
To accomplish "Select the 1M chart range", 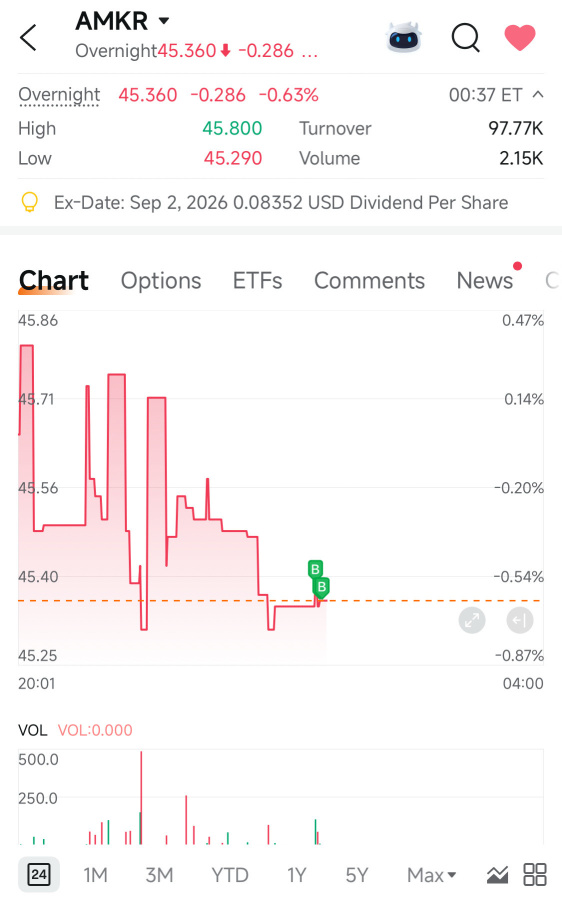I will (95, 875).
